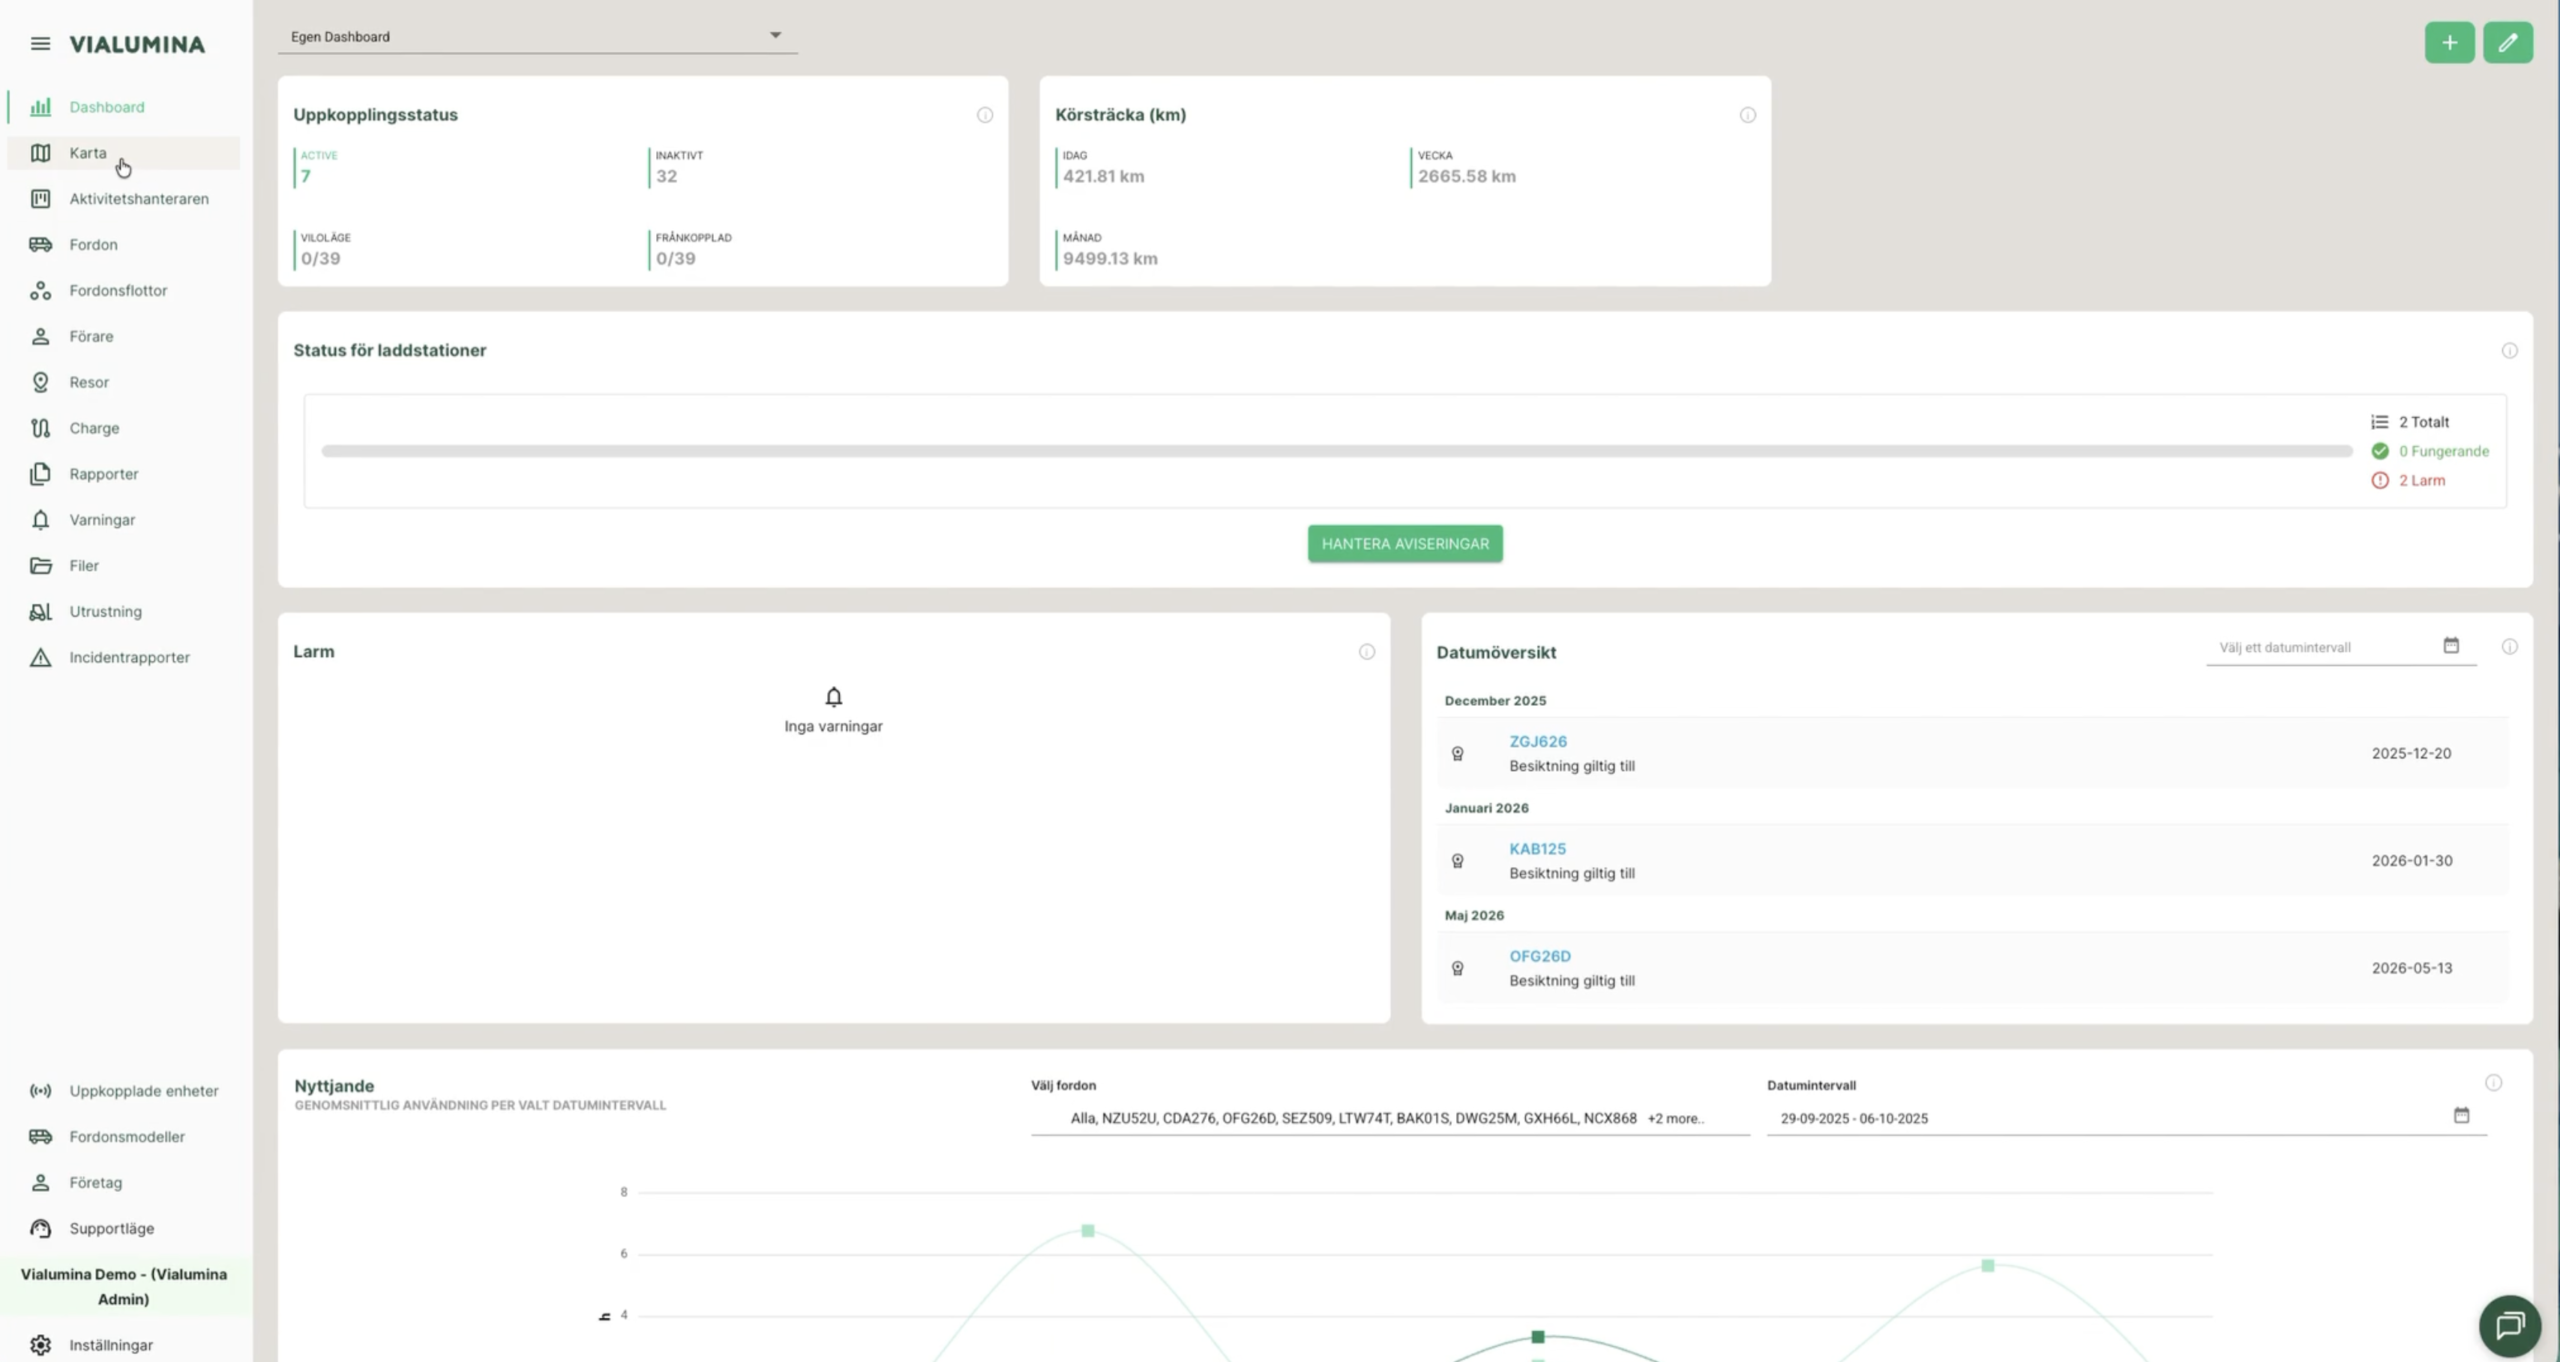Click the '0 Fungerande' status text
The image size is (2560, 1362).
2443,452
